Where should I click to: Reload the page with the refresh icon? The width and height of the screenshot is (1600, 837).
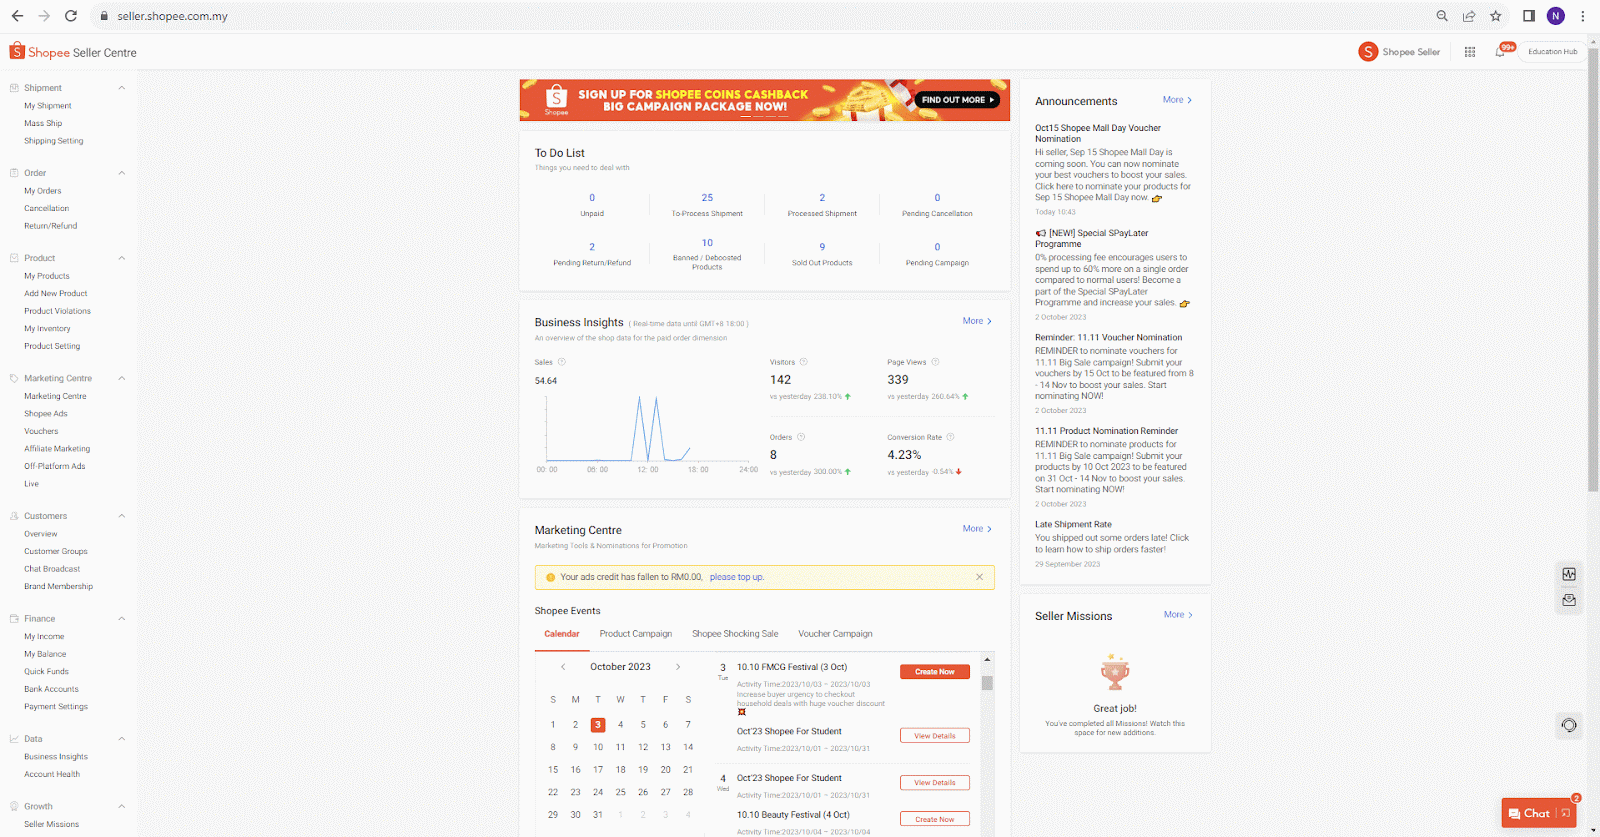pos(71,16)
